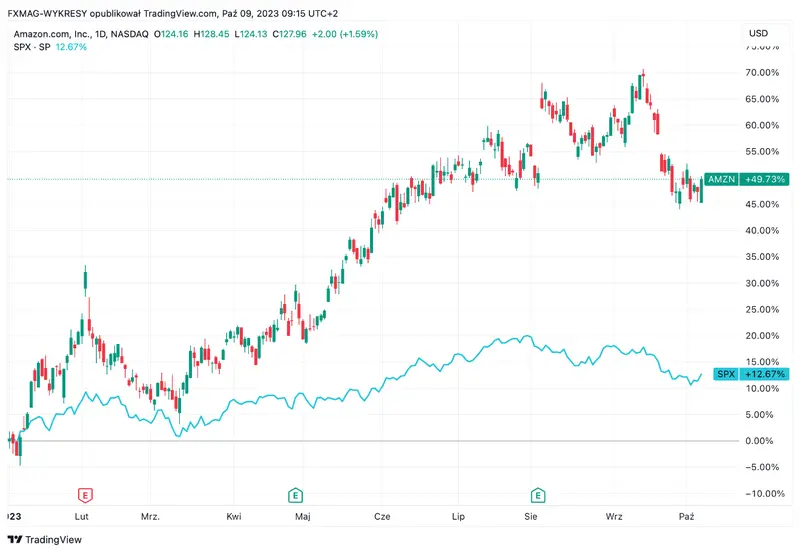Click the 0.00% level on price axis
Viewport: 800px width, 553px height.
[x=764, y=441]
